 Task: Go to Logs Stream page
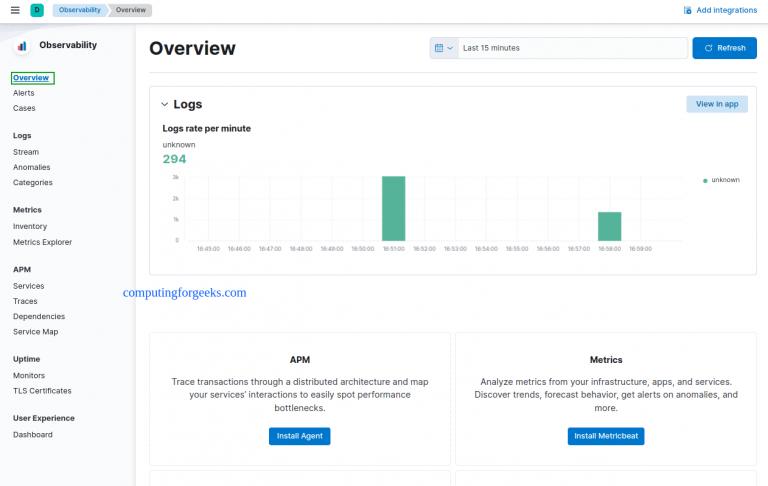26,152
